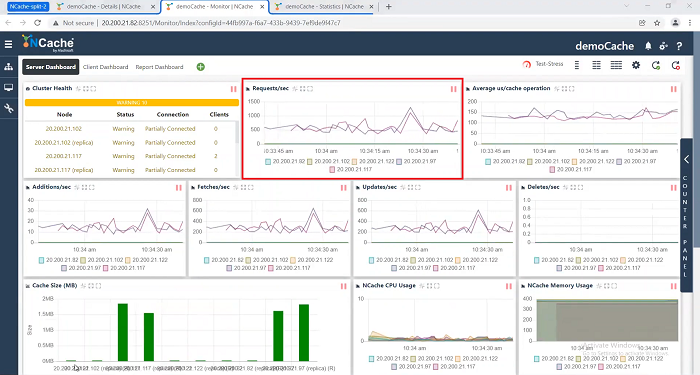The width and height of the screenshot is (700, 375).
Task: Click the WARNING 10 status bar
Action: (x=132, y=103)
